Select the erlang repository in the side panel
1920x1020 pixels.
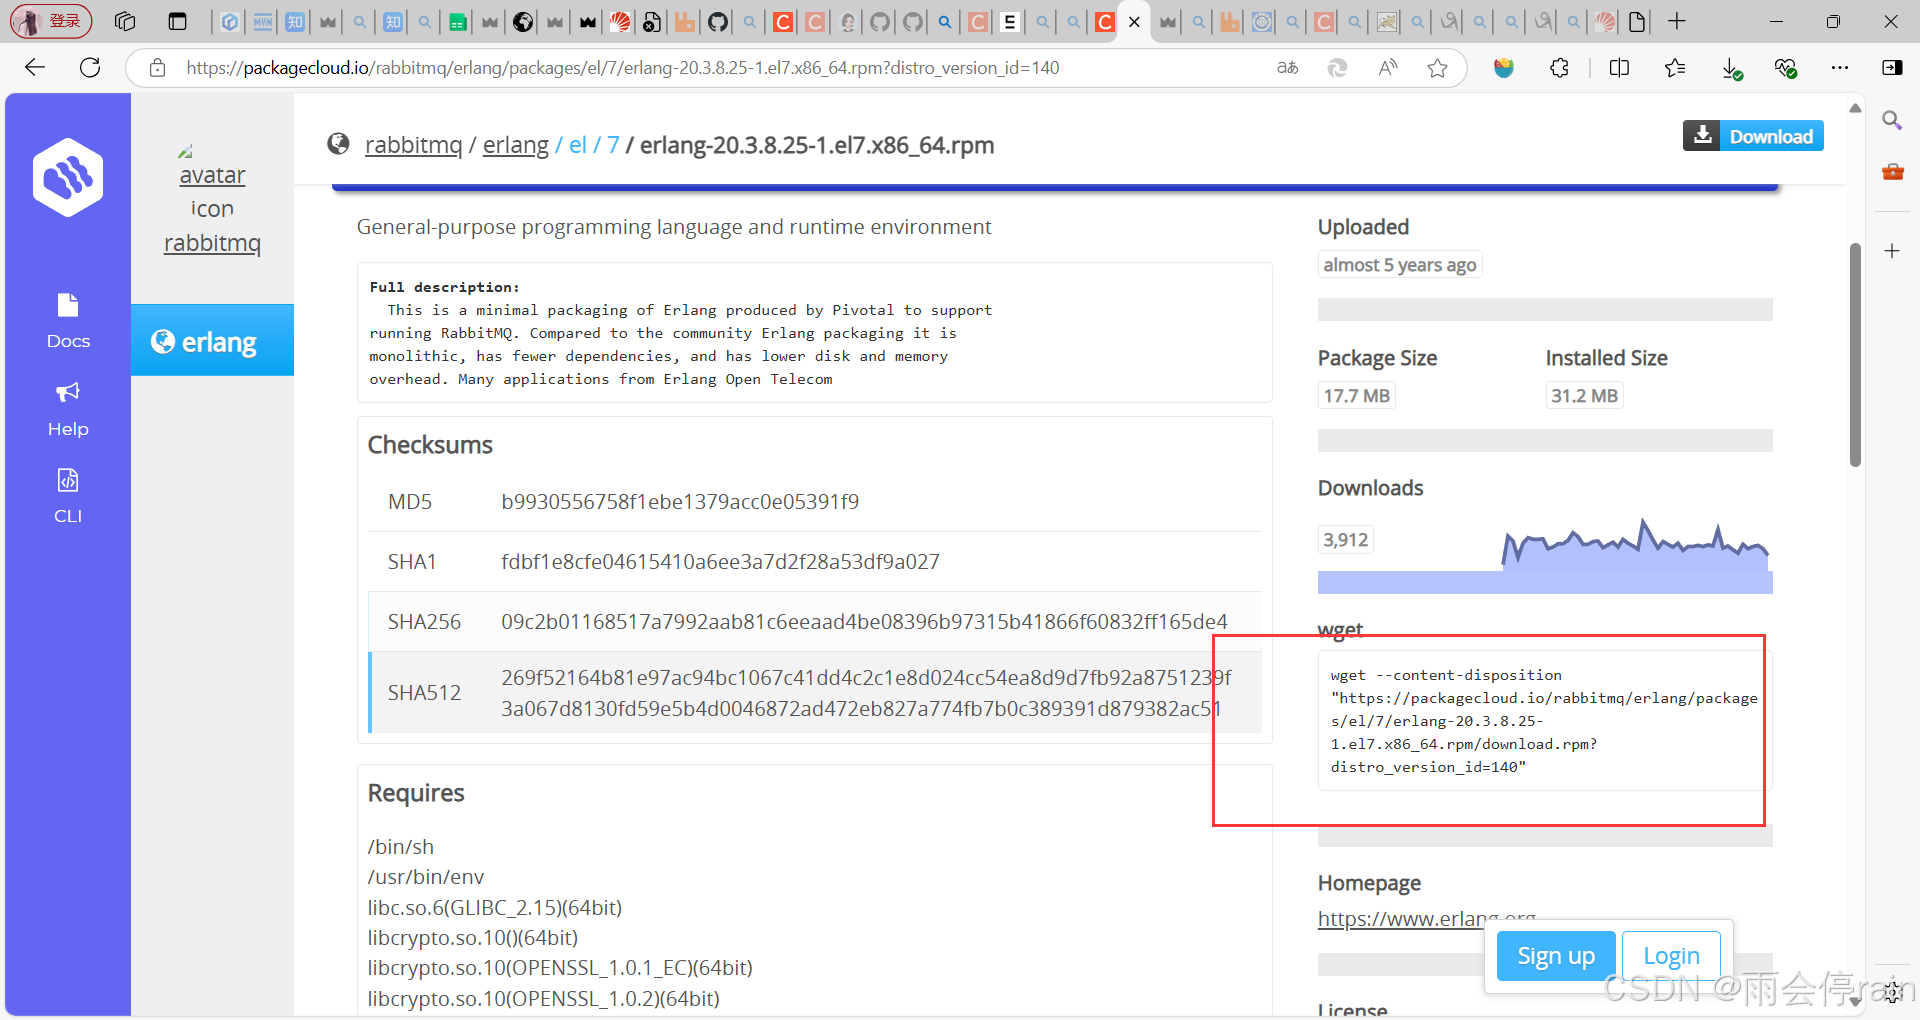[212, 341]
